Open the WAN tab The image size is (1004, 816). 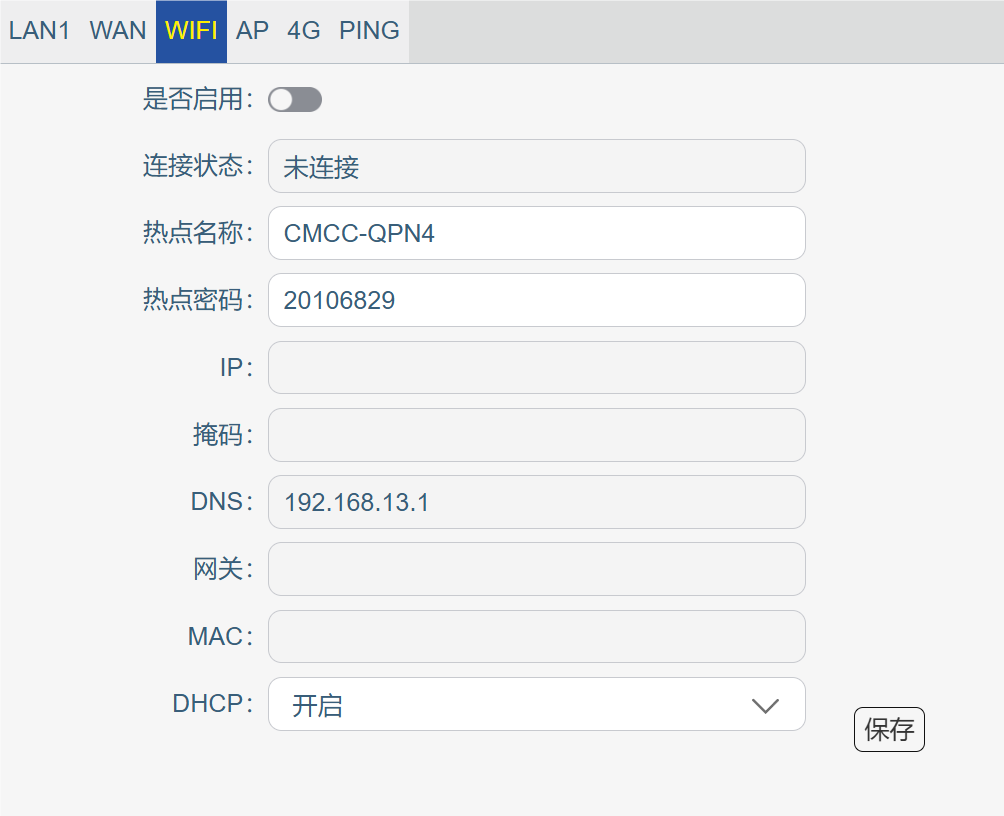click(x=118, y=31)
